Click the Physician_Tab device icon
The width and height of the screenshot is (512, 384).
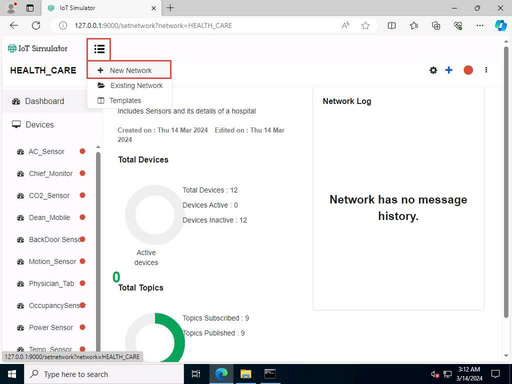click(x=20, y=284)
